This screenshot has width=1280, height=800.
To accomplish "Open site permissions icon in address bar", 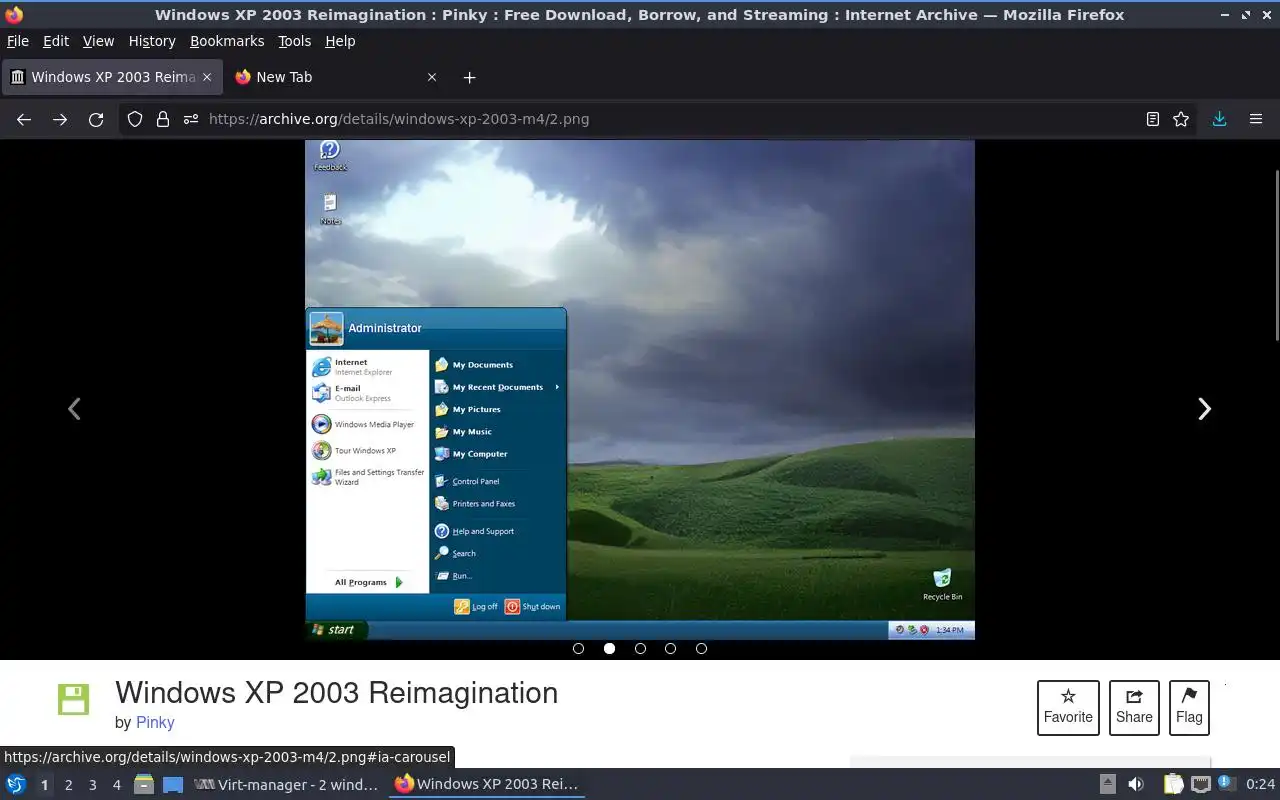I will (x=191, y=119).
